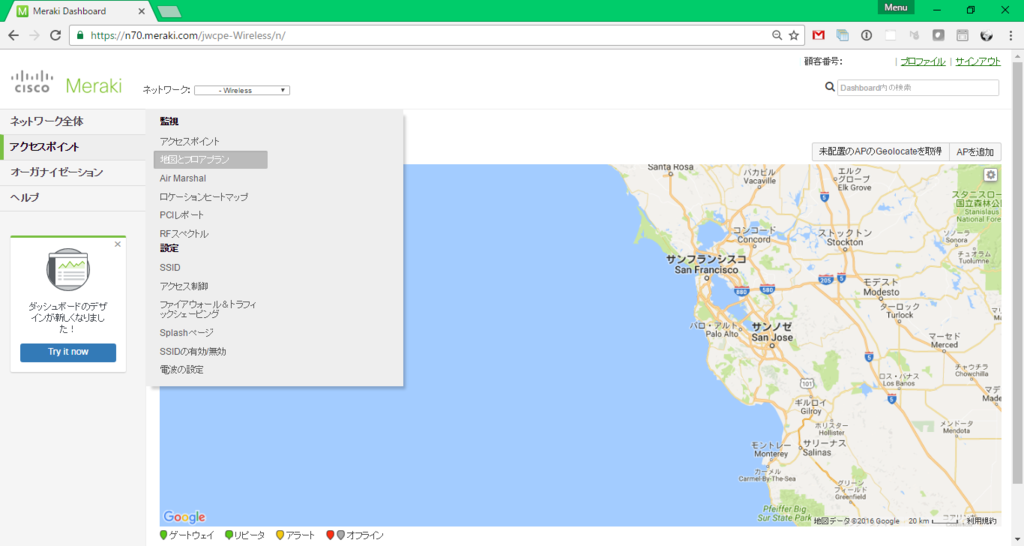Open the Gmail extension icon

(x=818, y=35)
